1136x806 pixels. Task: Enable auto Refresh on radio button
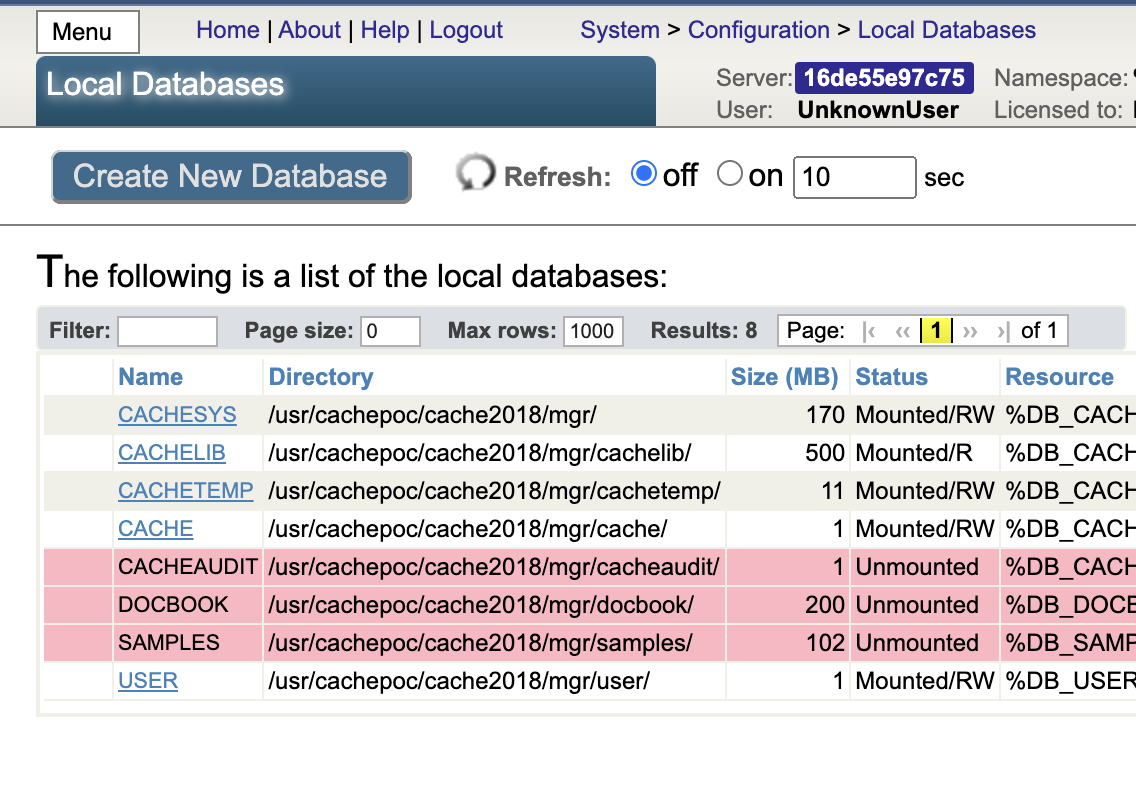point(730,175)
